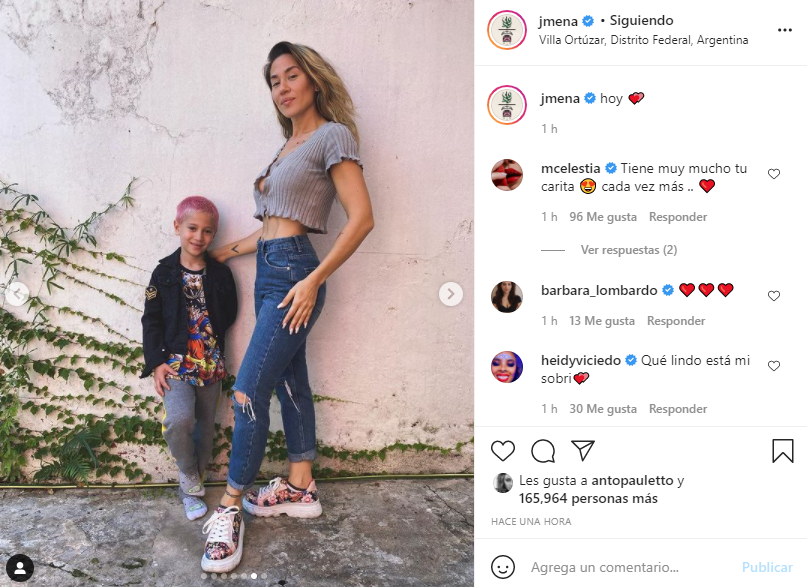Like barbara_lombardo's comment
This screenshot has width=807, height=587.
pyautogui.click(x=774, y=296)
